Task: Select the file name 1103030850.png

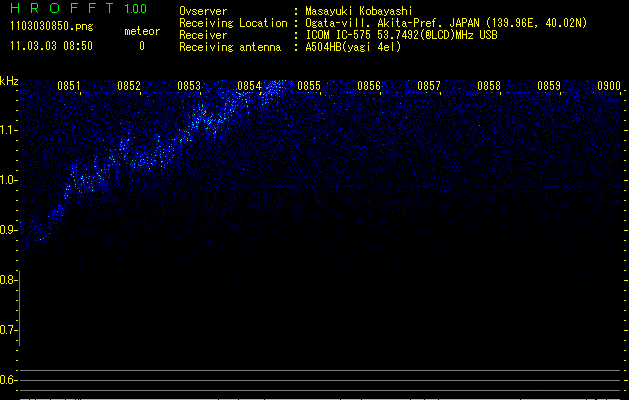Action: tap(52, 27)
